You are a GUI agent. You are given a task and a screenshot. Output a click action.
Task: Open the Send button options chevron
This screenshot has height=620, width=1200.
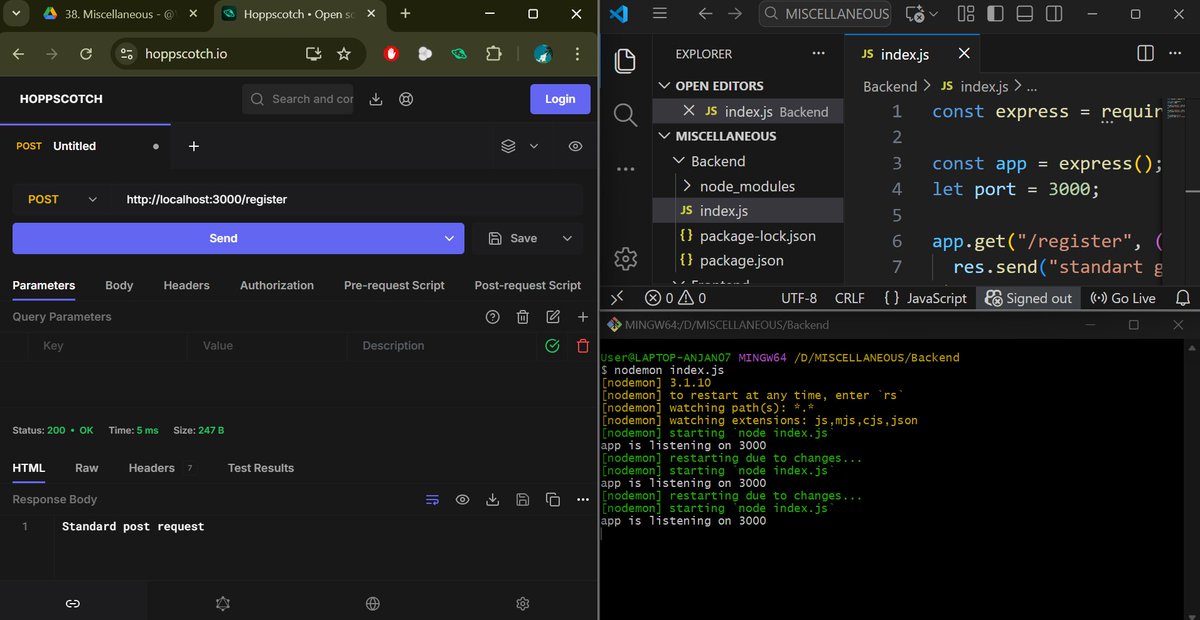point(449,238)
